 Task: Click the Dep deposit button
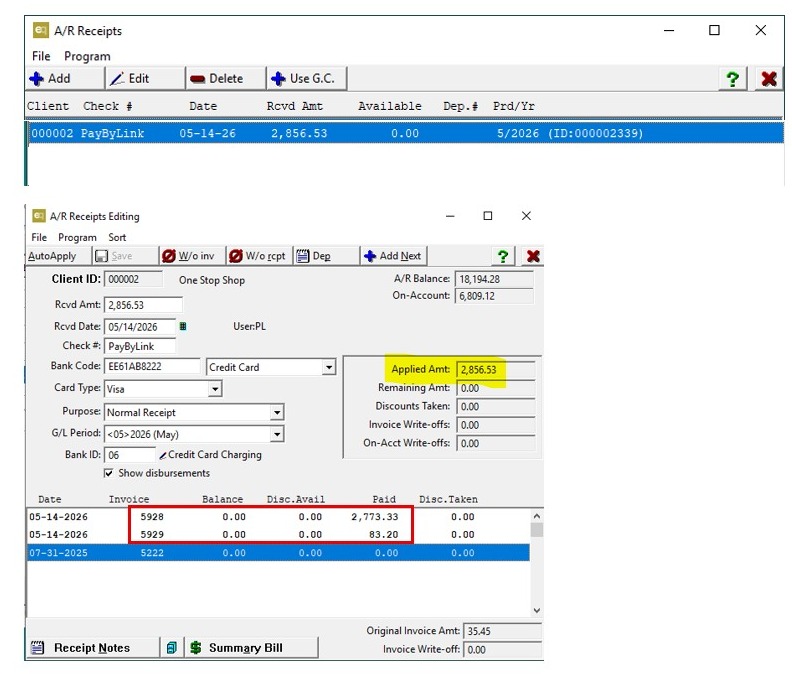(326, 256)
